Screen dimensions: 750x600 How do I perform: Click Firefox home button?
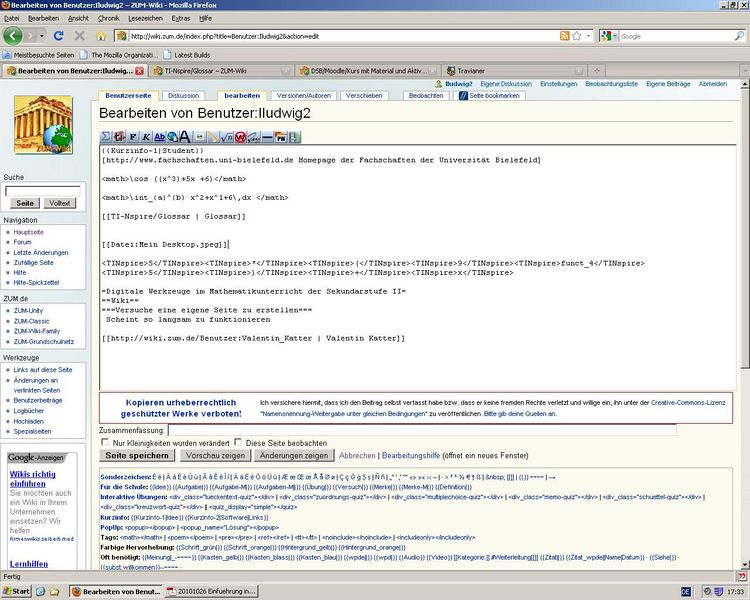[x=100, y=36]
